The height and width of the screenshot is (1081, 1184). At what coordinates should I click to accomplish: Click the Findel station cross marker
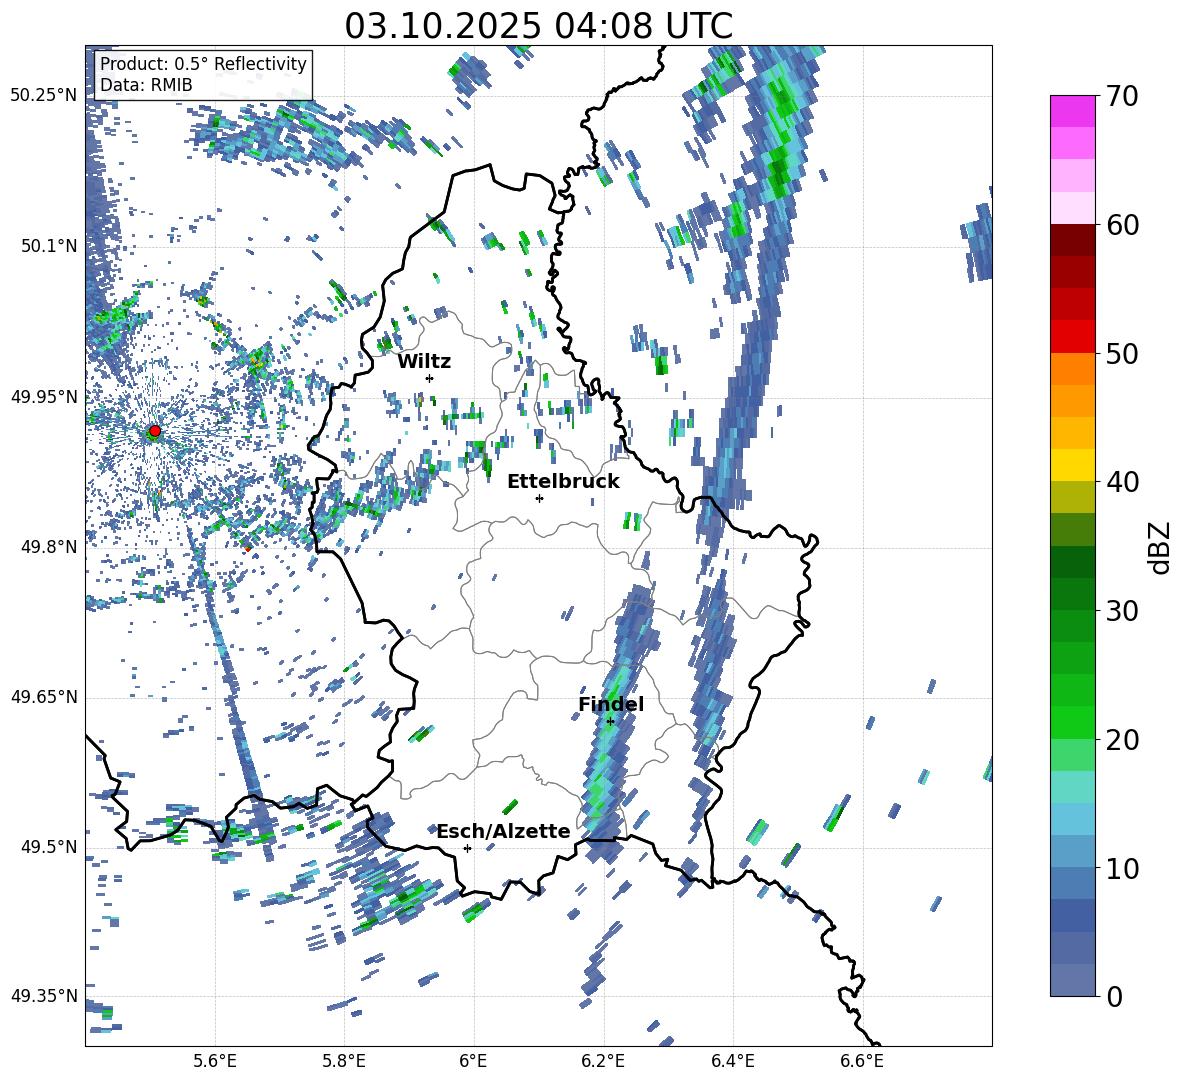[610, 722]
